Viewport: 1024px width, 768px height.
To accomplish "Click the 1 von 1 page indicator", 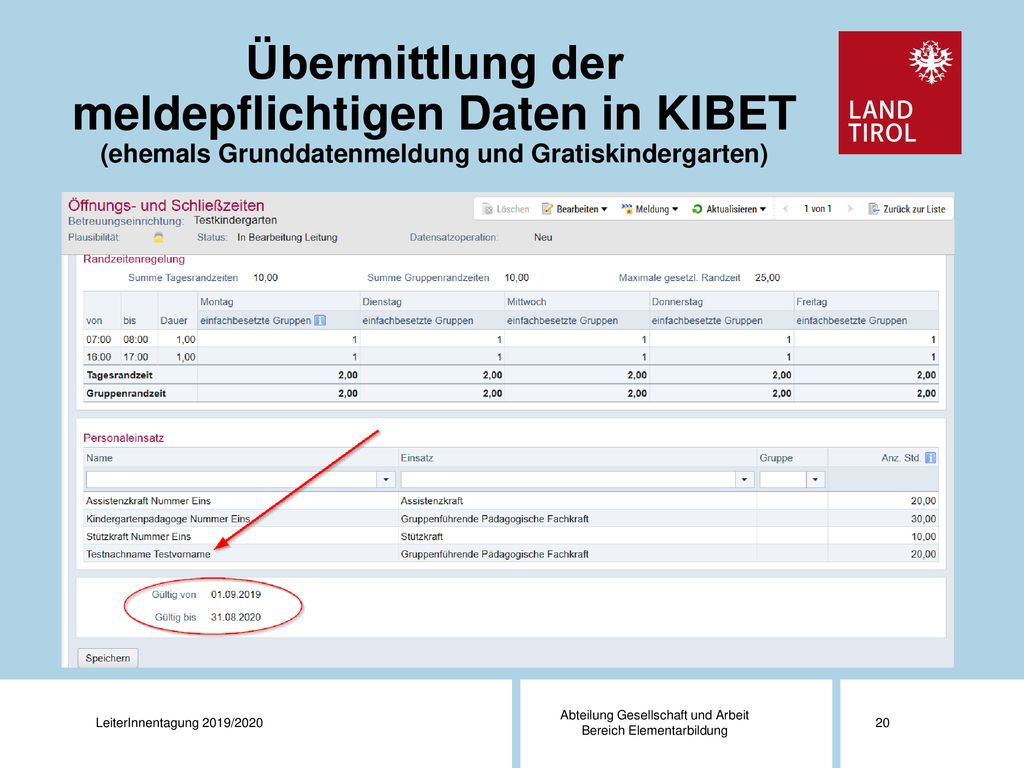I will click(818, 209).
